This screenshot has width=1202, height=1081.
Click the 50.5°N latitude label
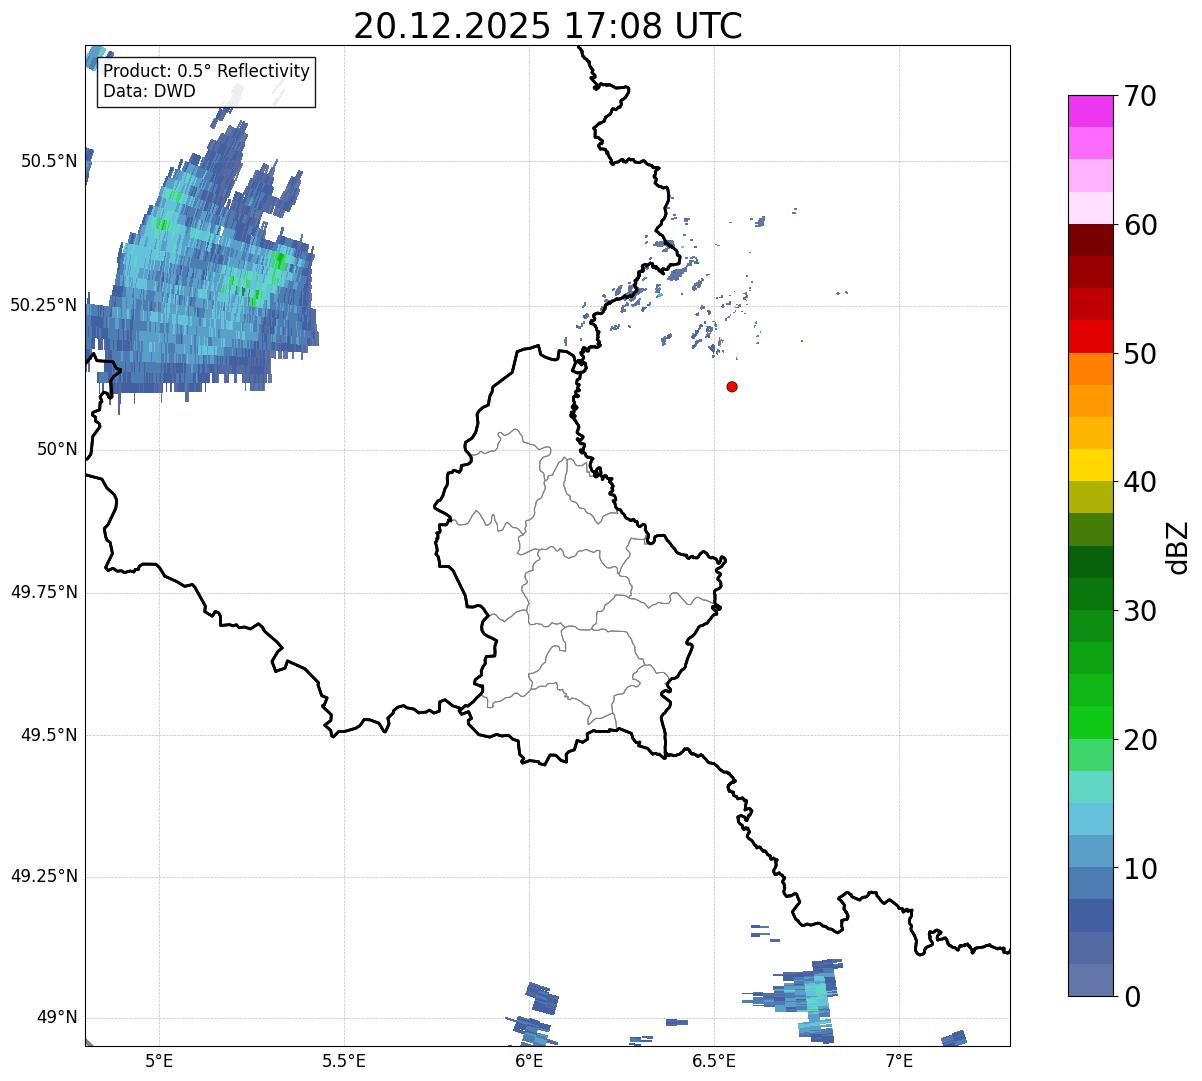(49, 161)
